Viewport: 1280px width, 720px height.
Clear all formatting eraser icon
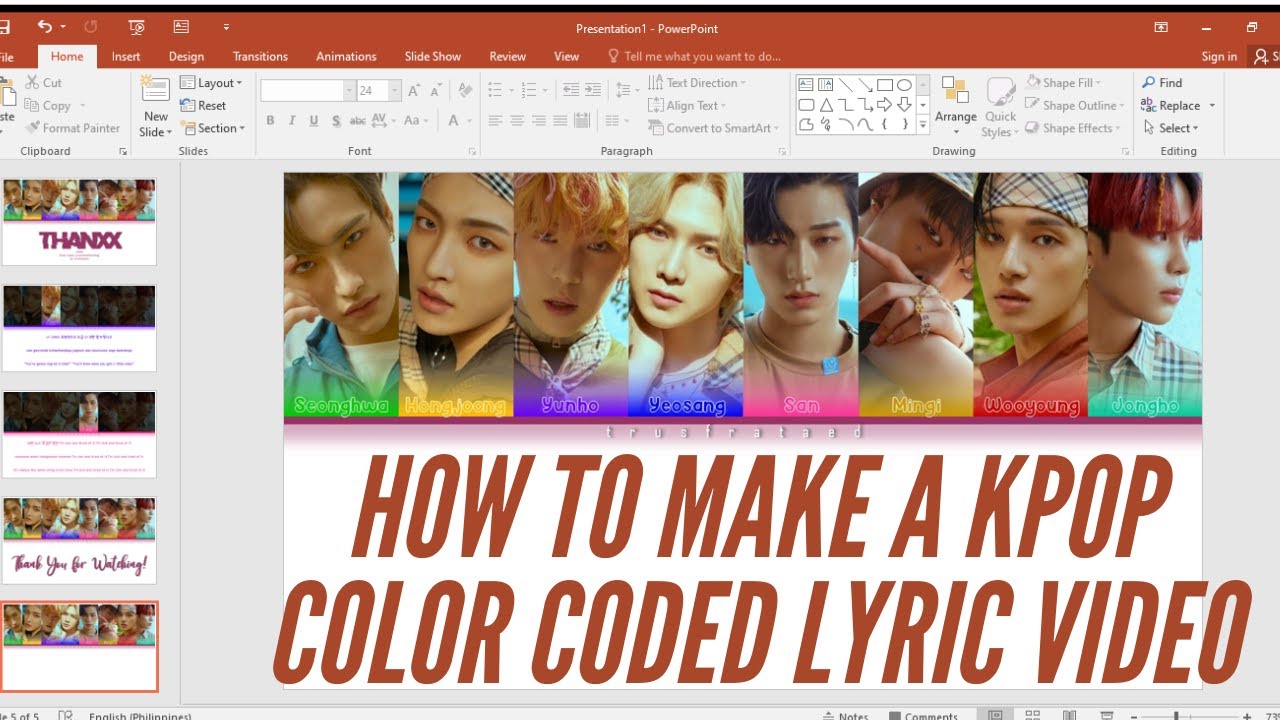click(465, 91)
